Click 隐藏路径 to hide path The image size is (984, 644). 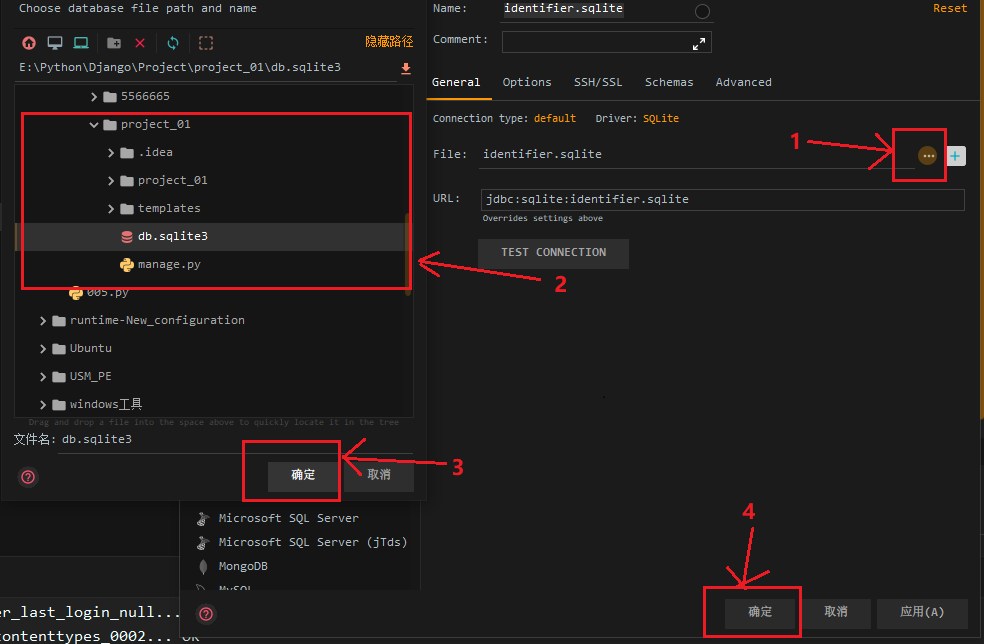[x=389, y=41]
